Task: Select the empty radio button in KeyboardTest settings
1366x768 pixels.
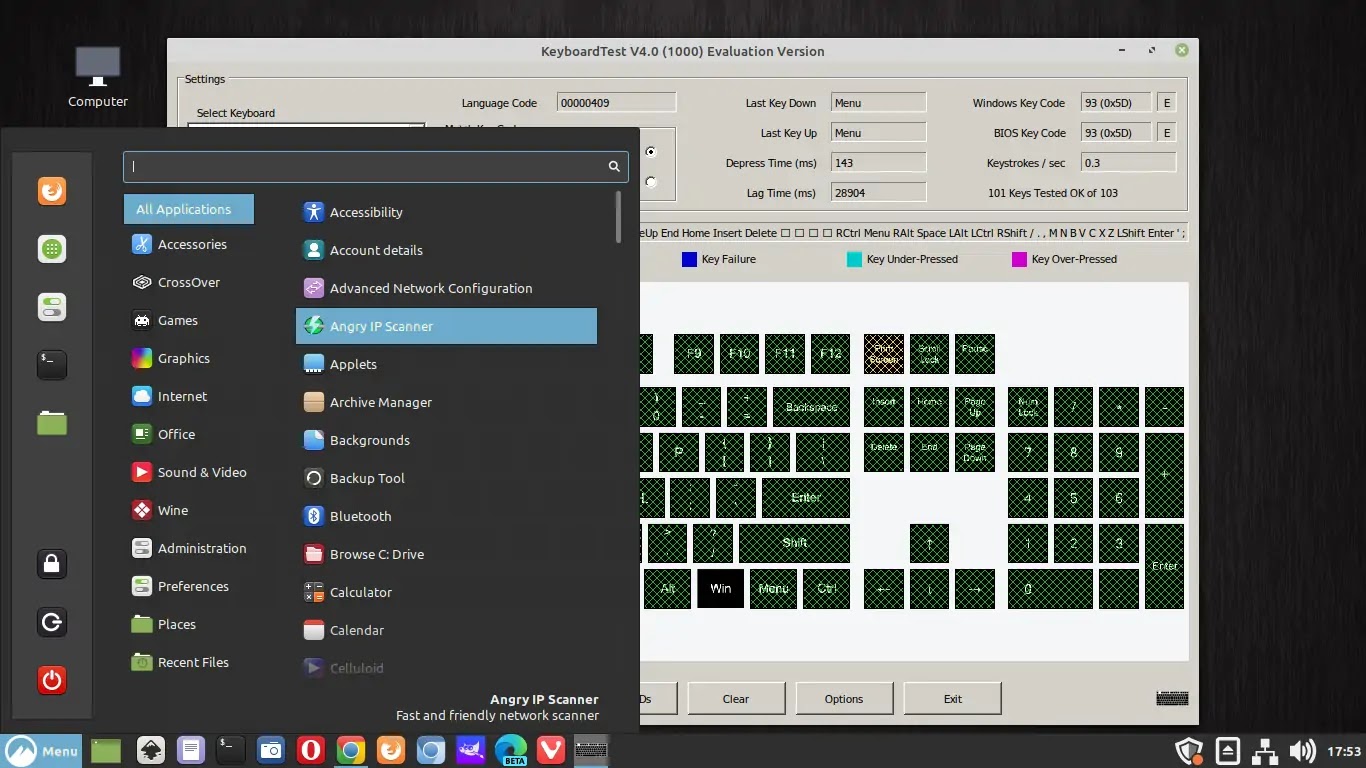Action: 651,182
